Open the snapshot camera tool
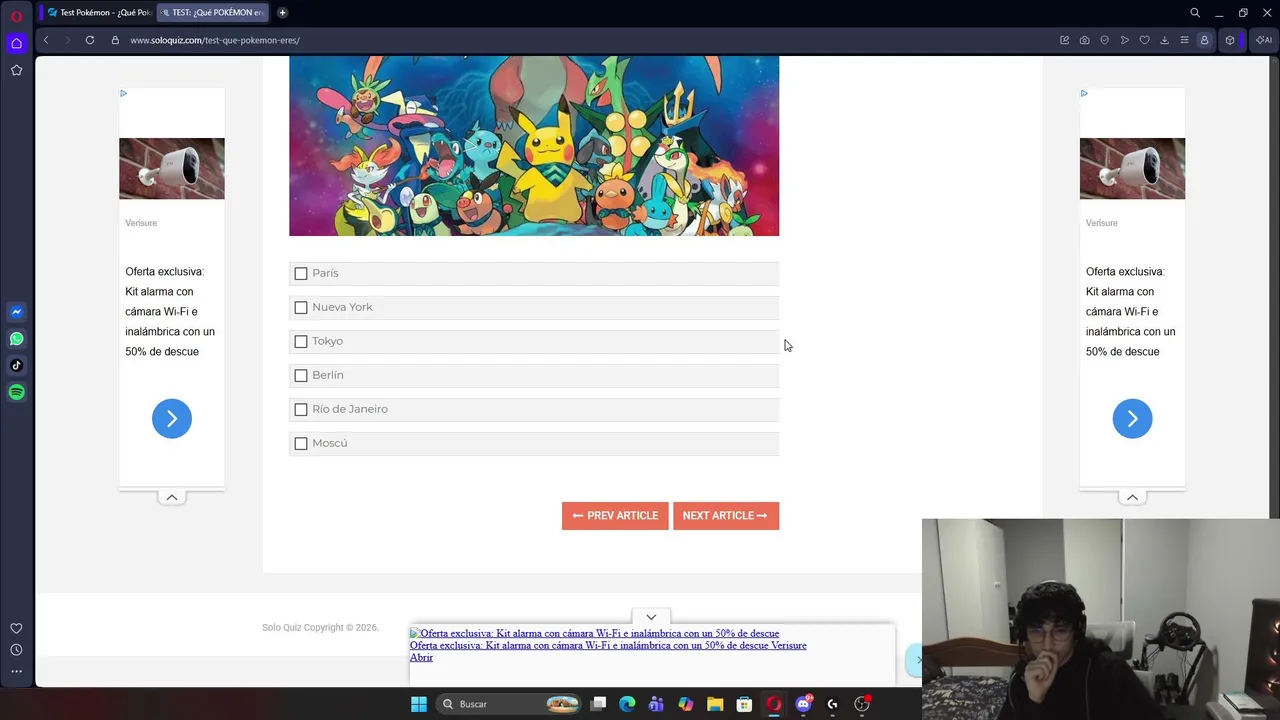This screenshot has height=720, width=1280. (x=1085, y=40)
